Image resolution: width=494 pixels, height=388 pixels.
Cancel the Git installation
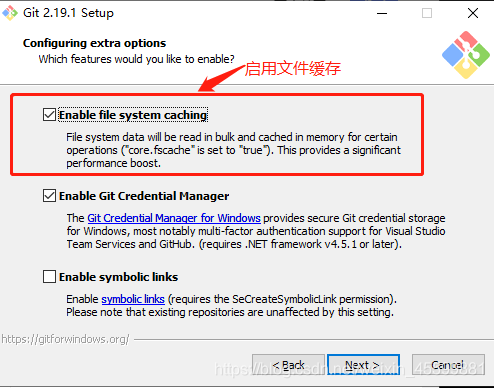pyautogui.click(x=448, y=365)
